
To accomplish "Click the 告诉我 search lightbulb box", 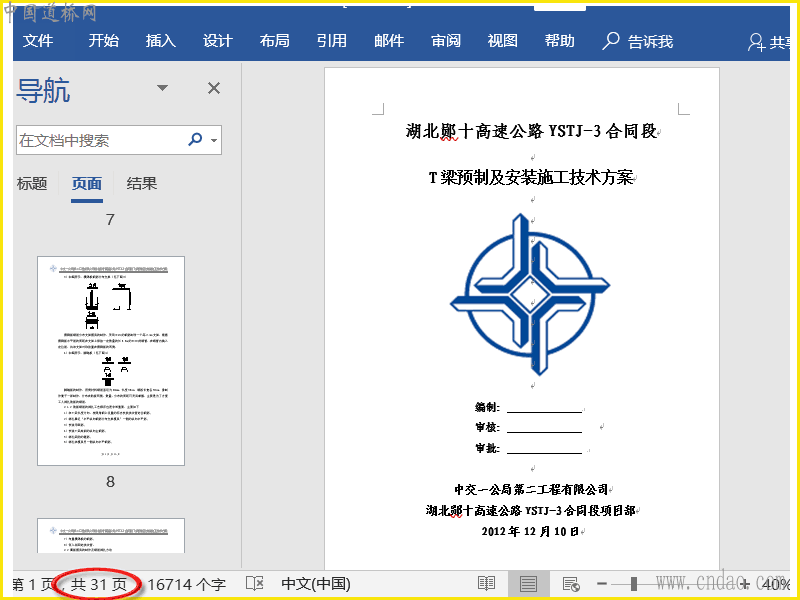I will (638, 41).
